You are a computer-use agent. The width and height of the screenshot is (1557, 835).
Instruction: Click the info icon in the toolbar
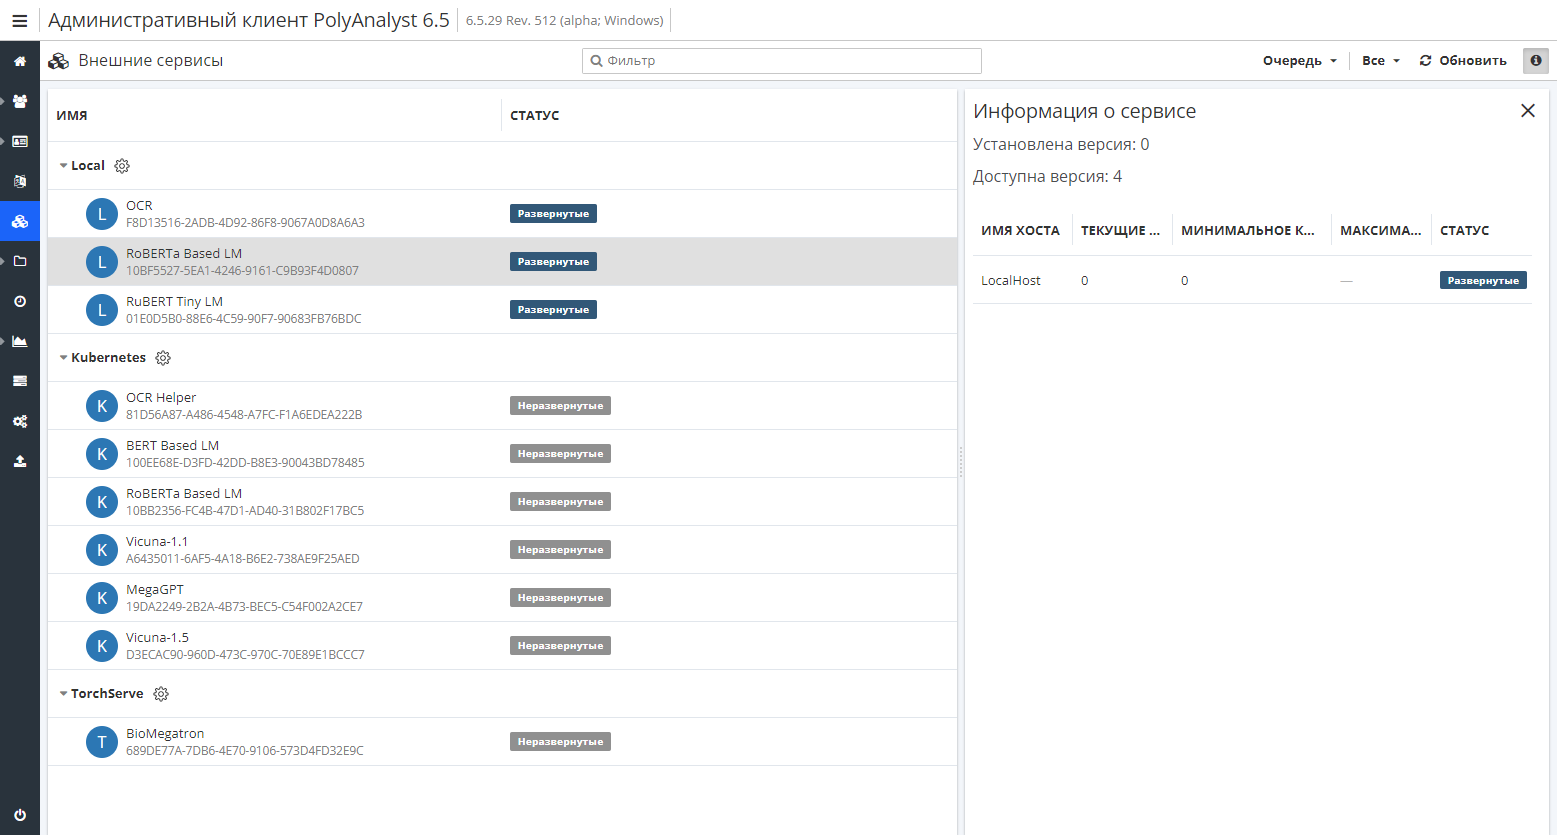click(1536, 61)
